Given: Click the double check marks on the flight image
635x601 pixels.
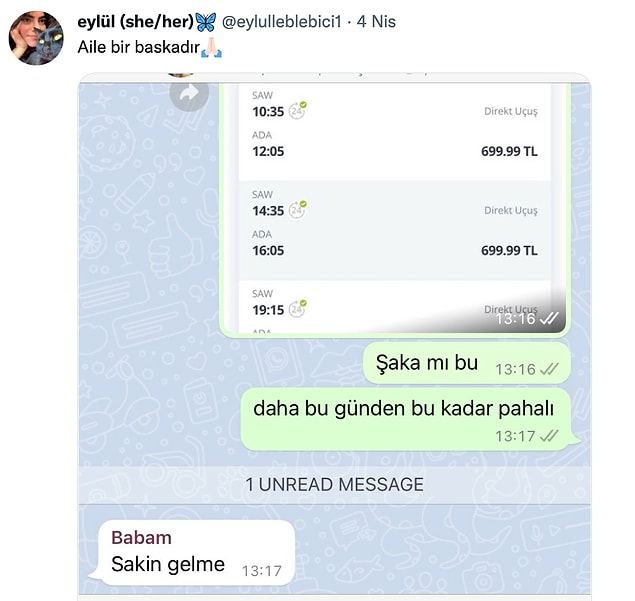Looking at the screenshot, I should 549,319.
